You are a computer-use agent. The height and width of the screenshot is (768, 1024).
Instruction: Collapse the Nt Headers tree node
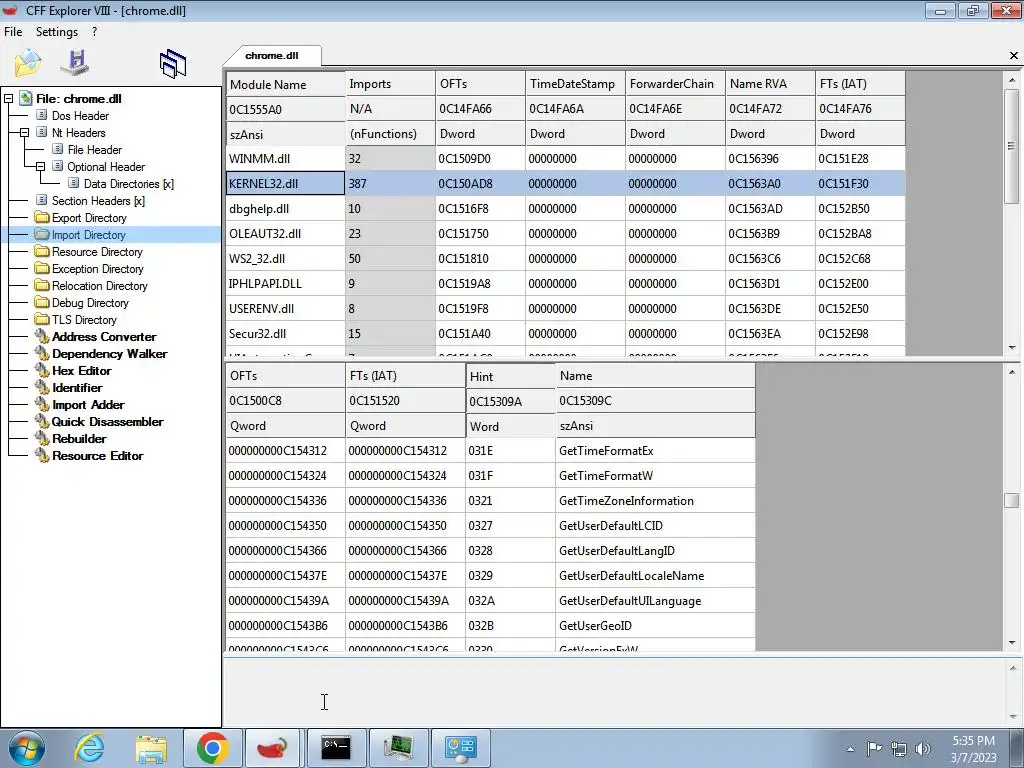tap(24, 133)
